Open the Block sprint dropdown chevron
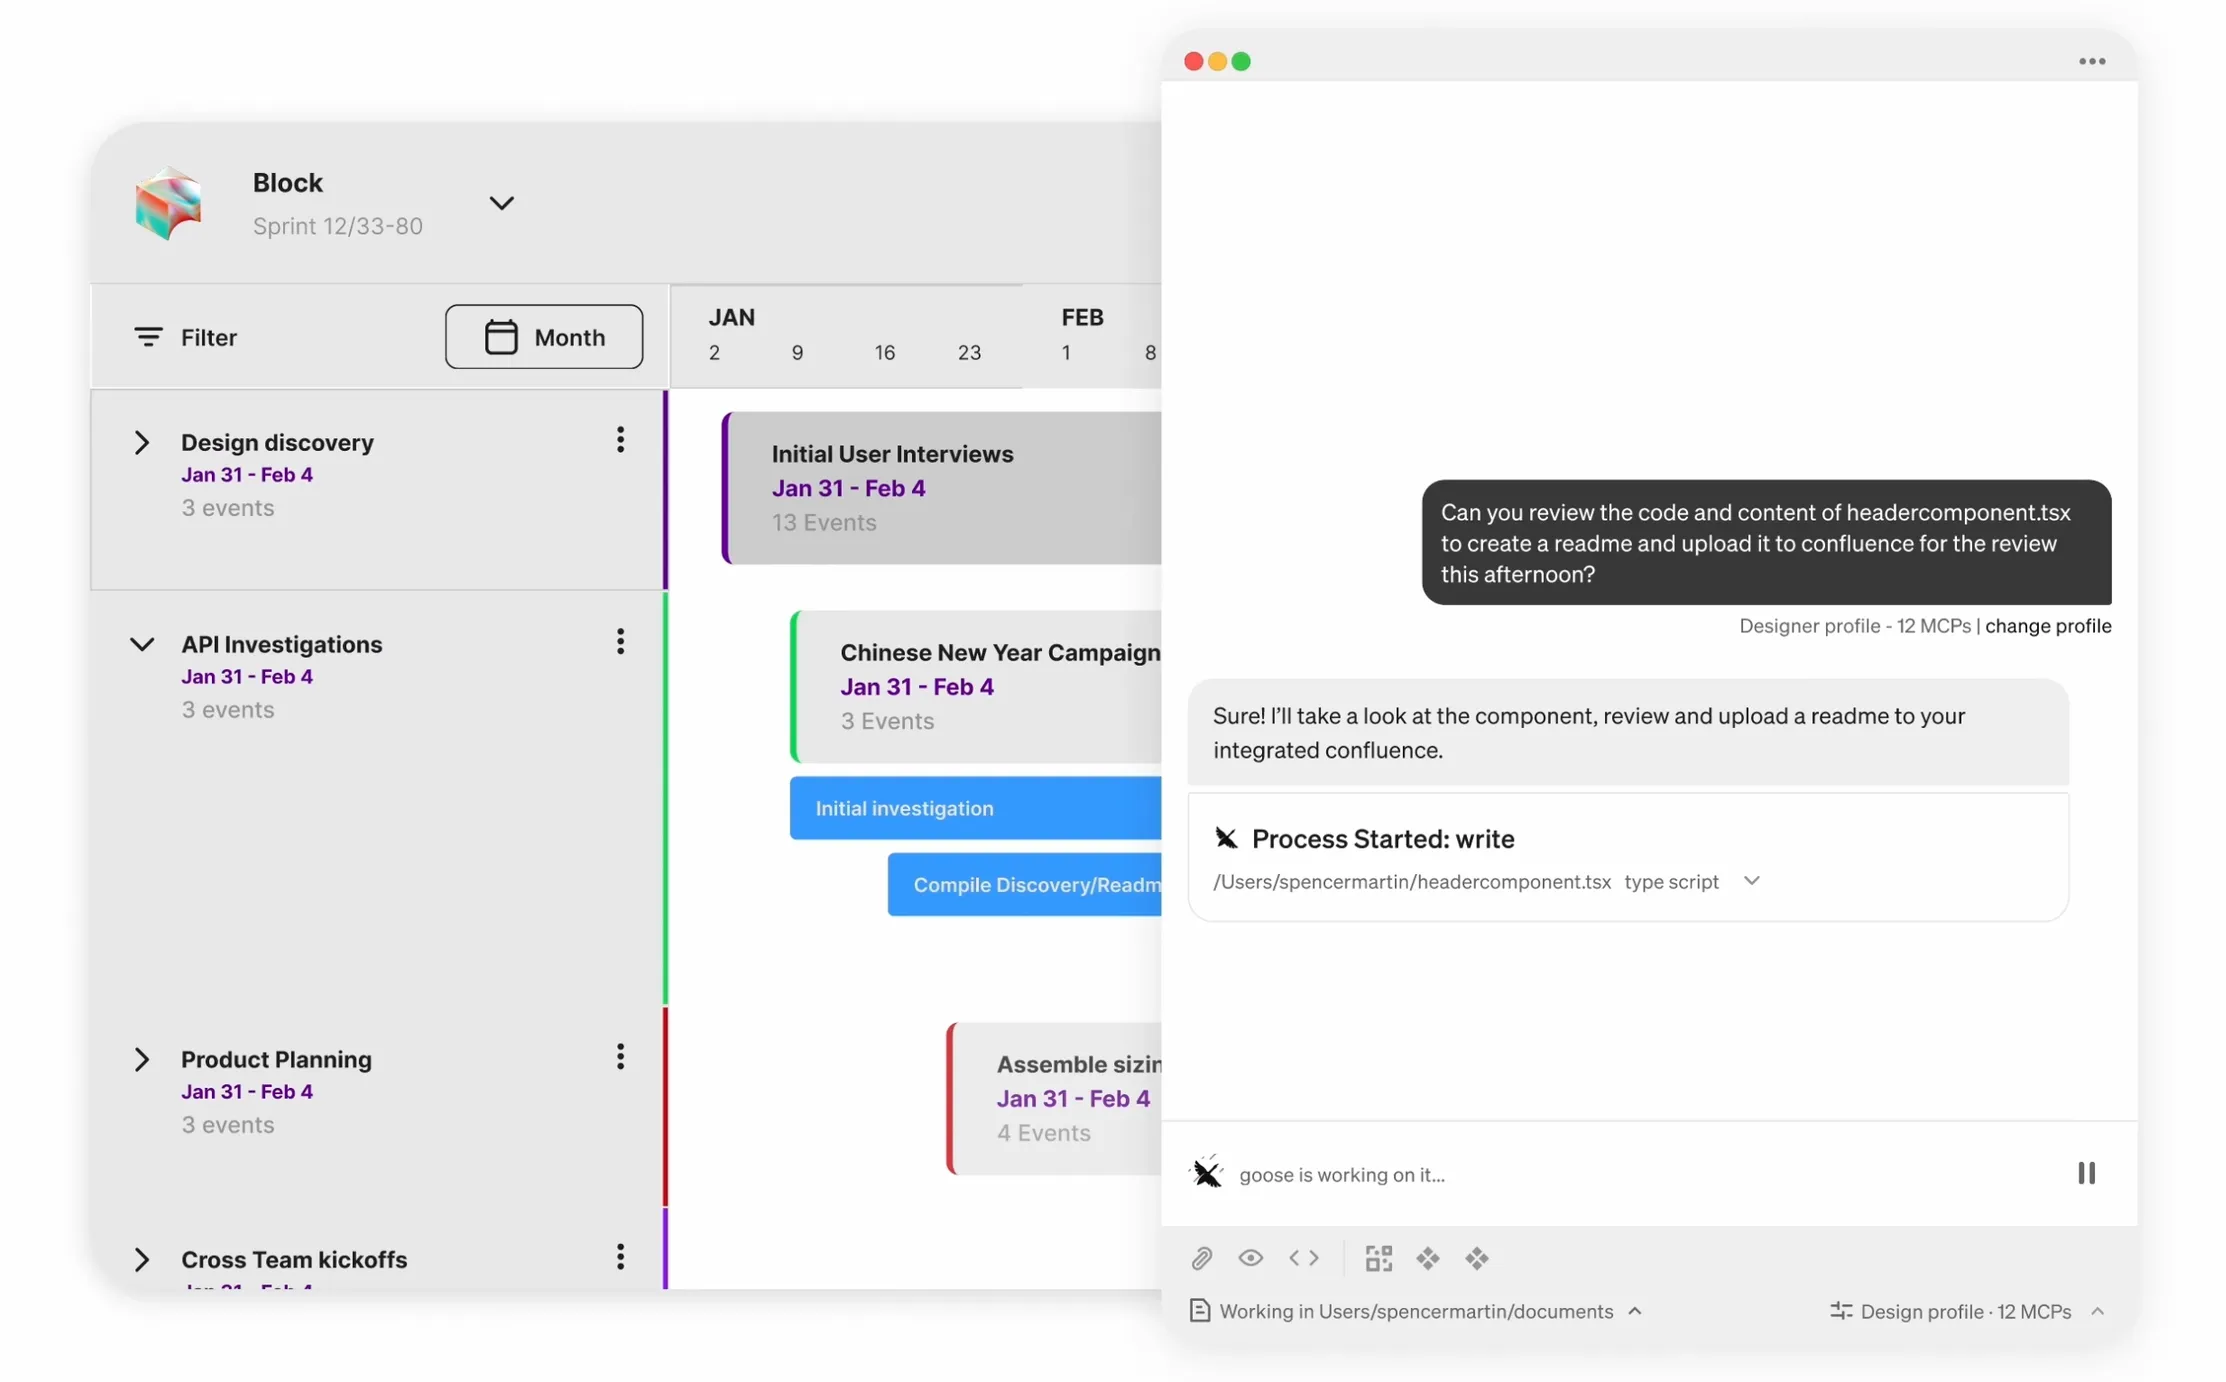 coord(501,203)
